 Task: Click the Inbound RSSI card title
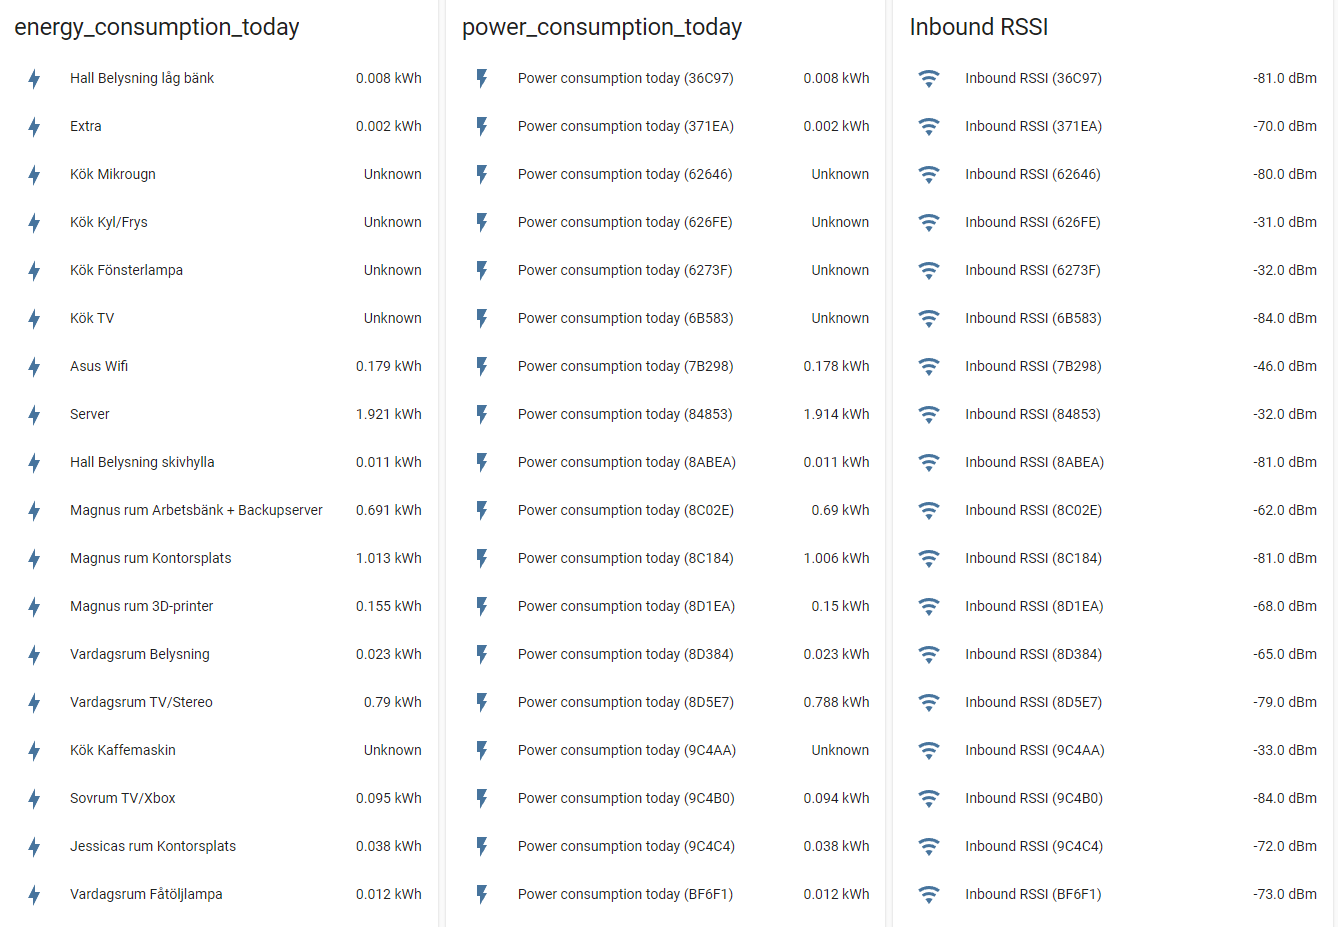979,27
